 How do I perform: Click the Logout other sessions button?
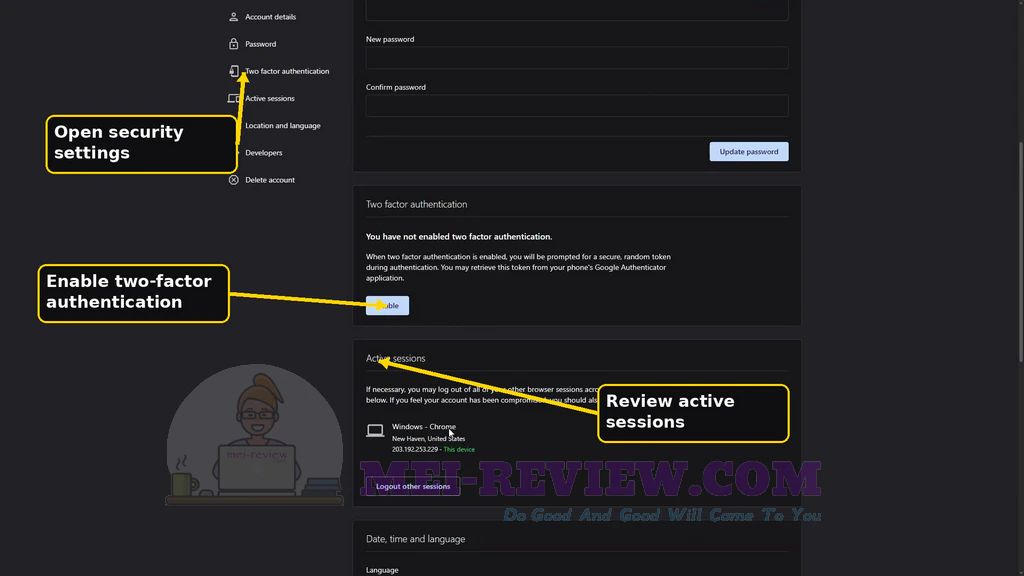click(413, 487)
